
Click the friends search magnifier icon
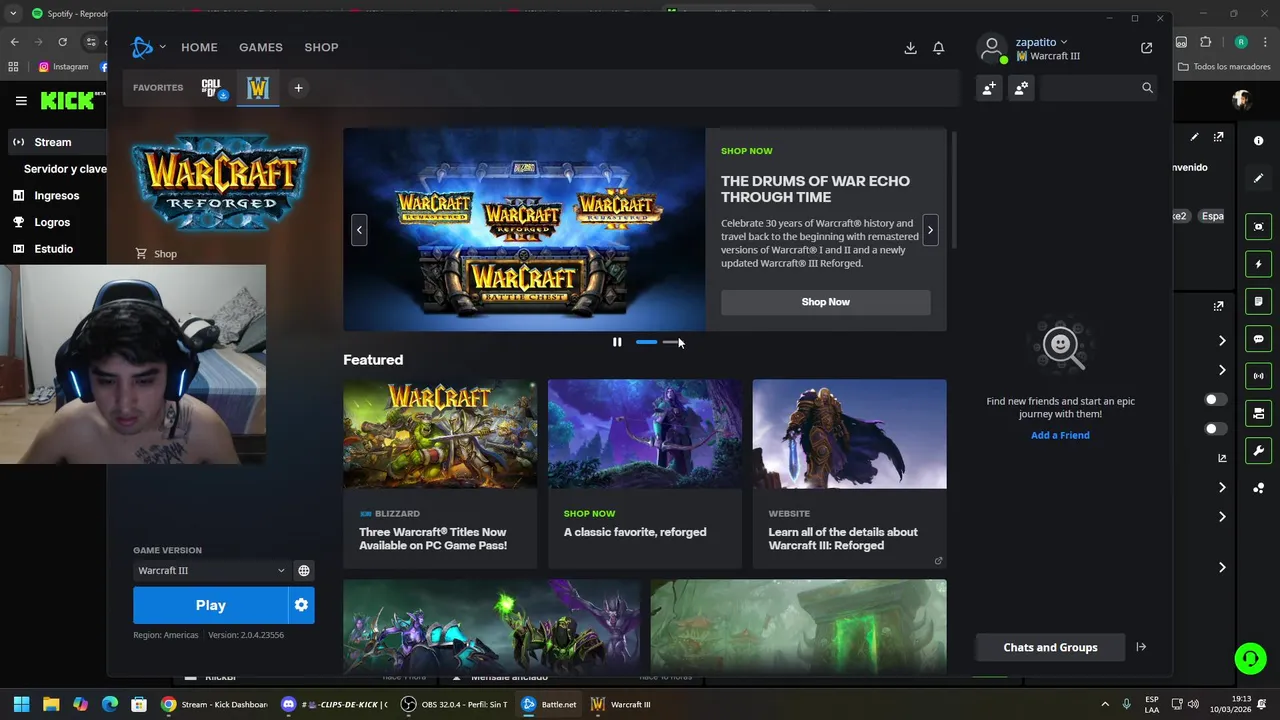(x=1147, y=88)
